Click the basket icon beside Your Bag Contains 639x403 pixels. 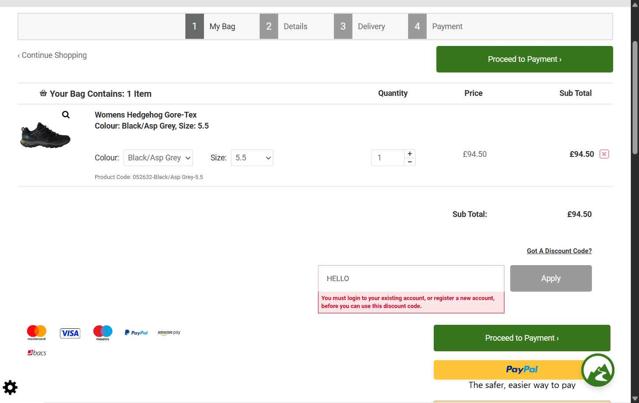tap(43, 93)
